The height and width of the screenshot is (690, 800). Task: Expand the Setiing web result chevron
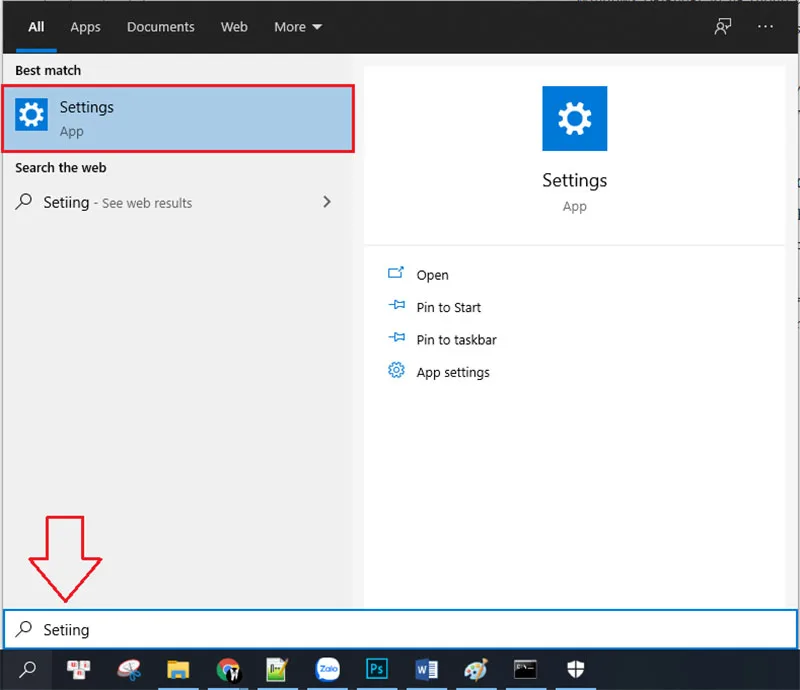(327, 202)
